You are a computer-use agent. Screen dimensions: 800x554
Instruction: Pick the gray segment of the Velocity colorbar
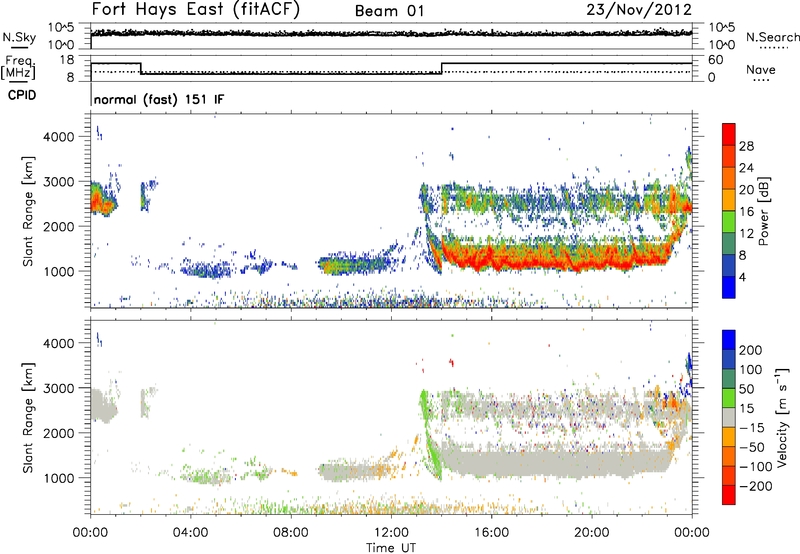pyautogui.click(x=729, y=417)
